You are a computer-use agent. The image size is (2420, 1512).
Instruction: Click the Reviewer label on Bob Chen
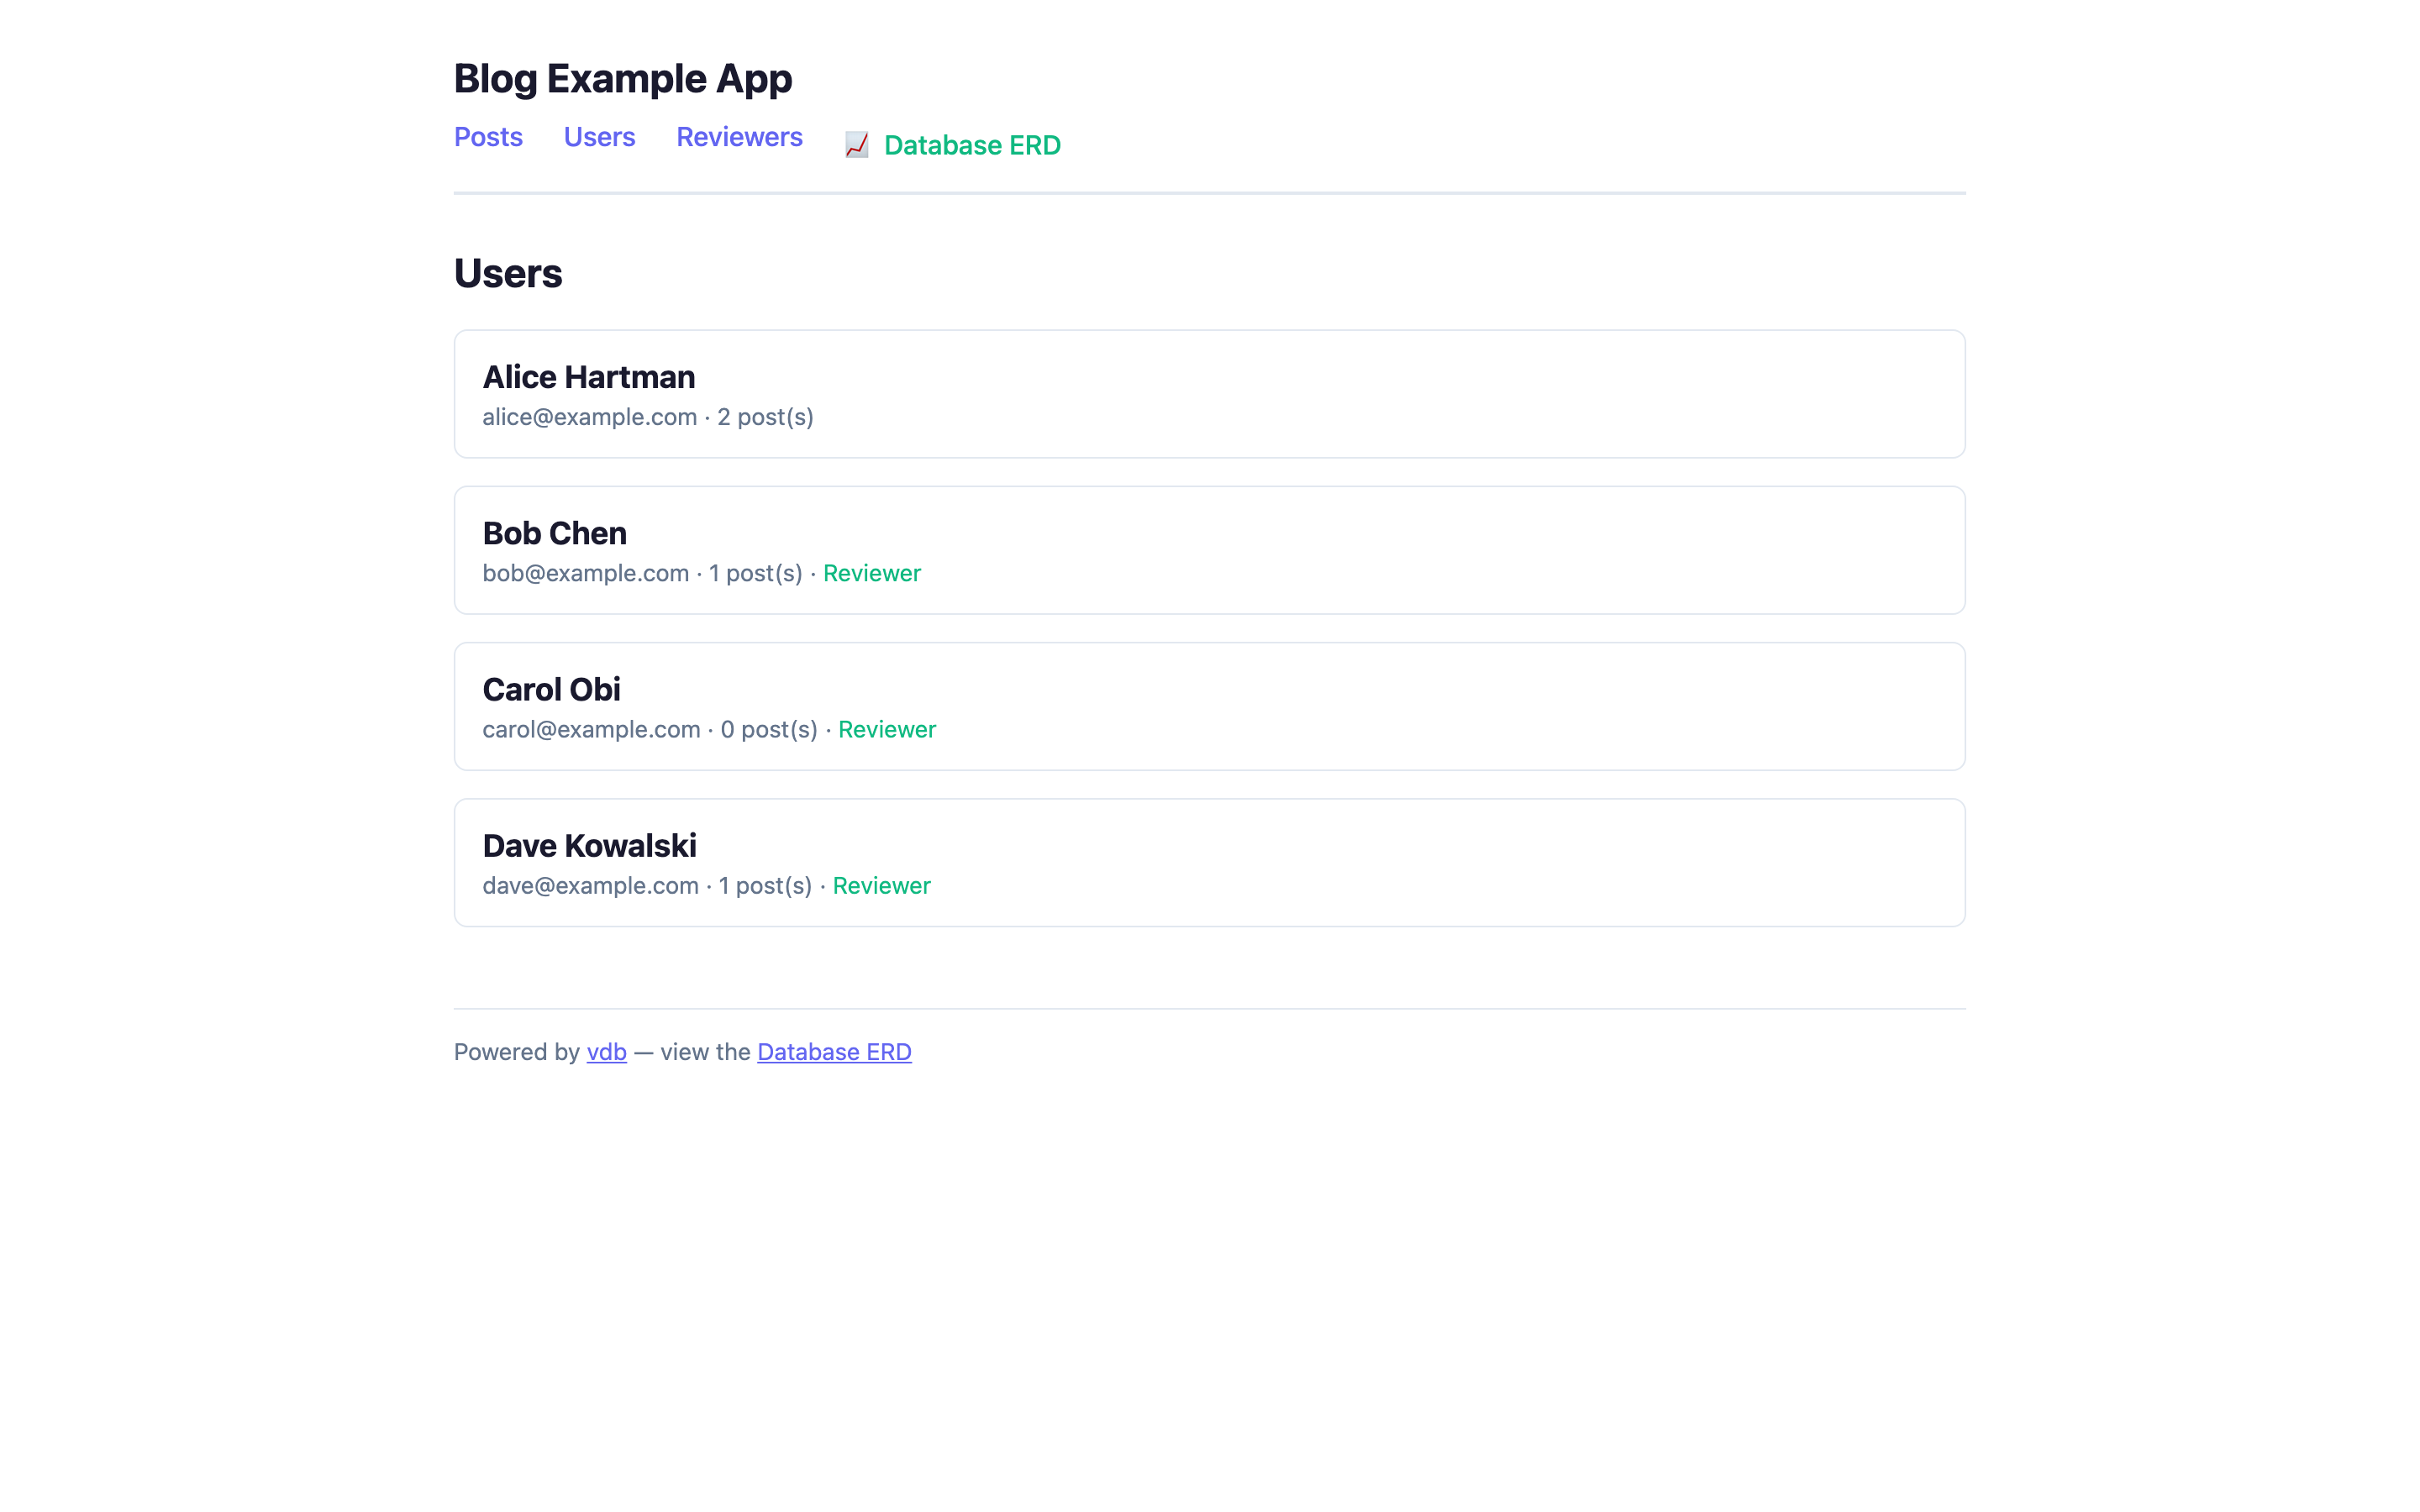point(871,573)
